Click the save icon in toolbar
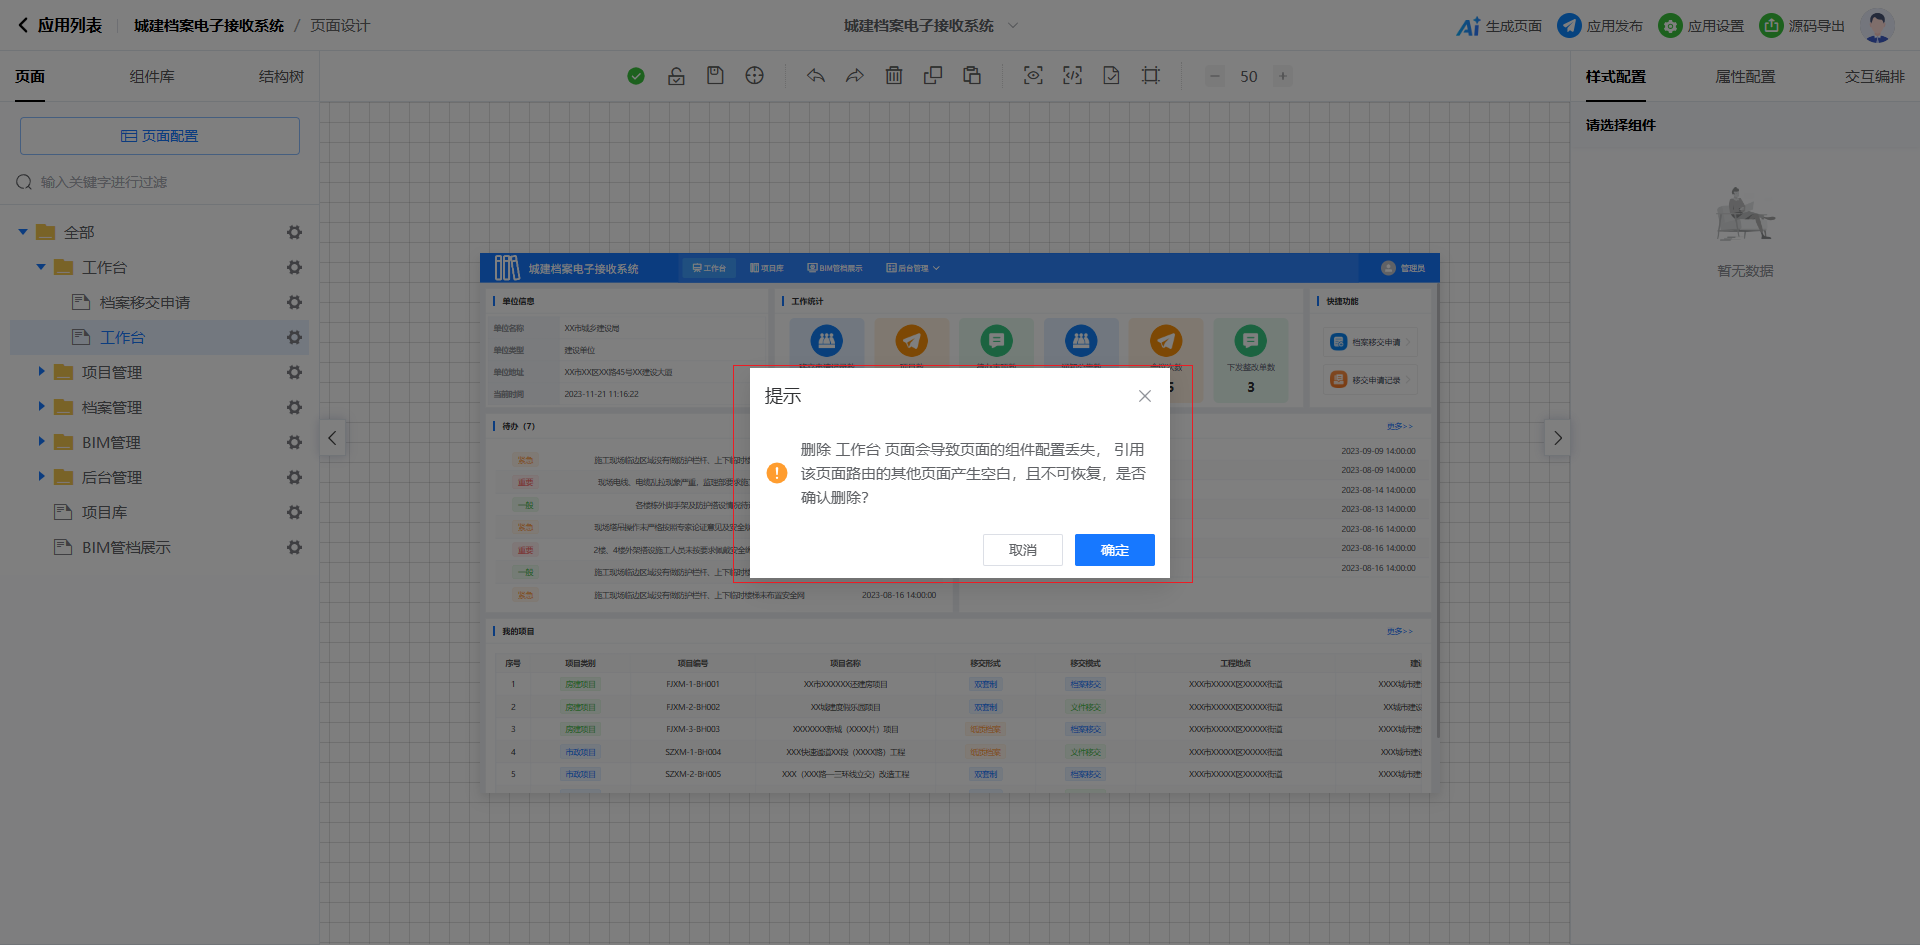The height and width of the screenshot is (945, 1920). 715,76
